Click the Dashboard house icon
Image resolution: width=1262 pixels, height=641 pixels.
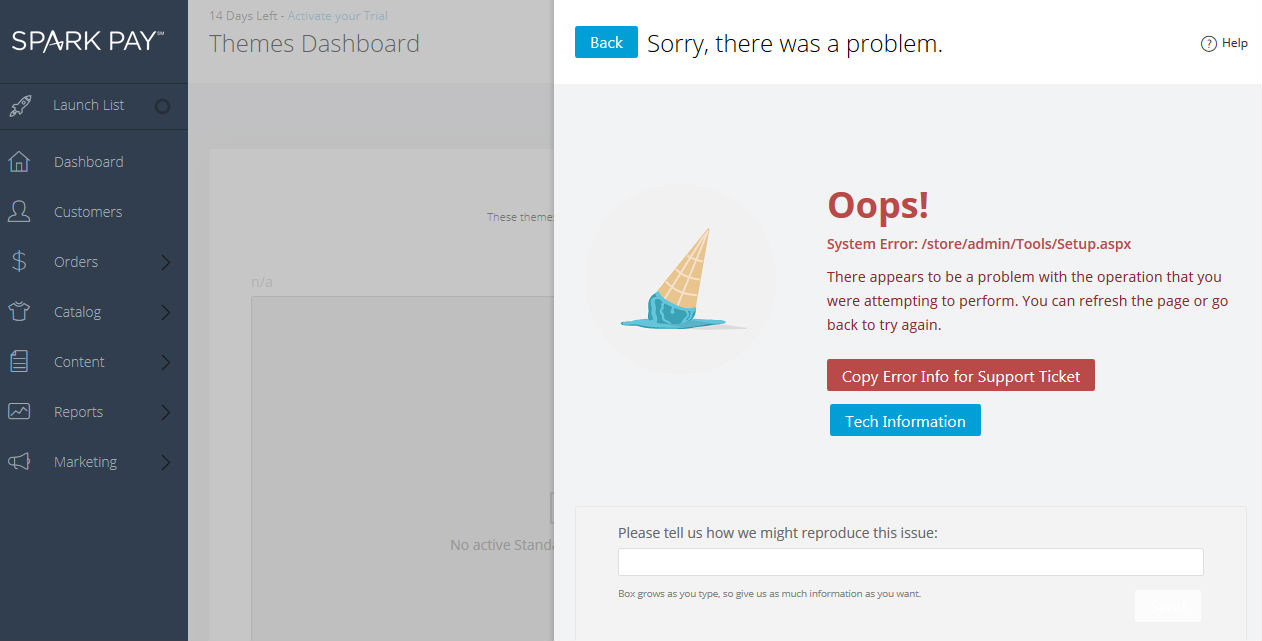pos(19,162)
